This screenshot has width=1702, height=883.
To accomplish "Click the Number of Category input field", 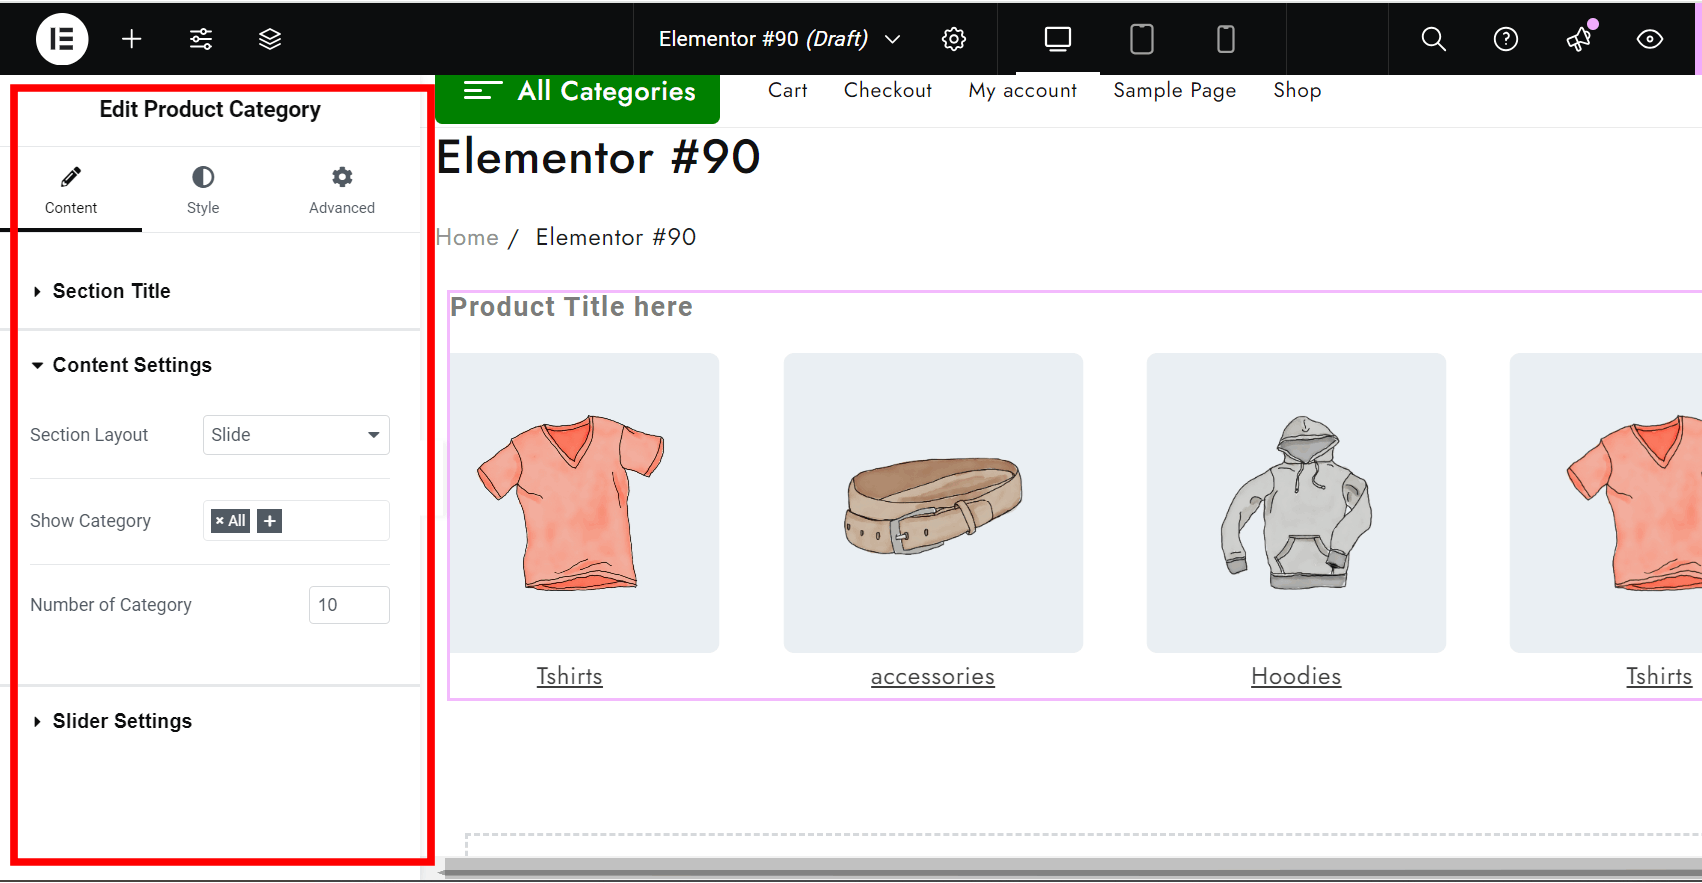I will tap(349, 605).
